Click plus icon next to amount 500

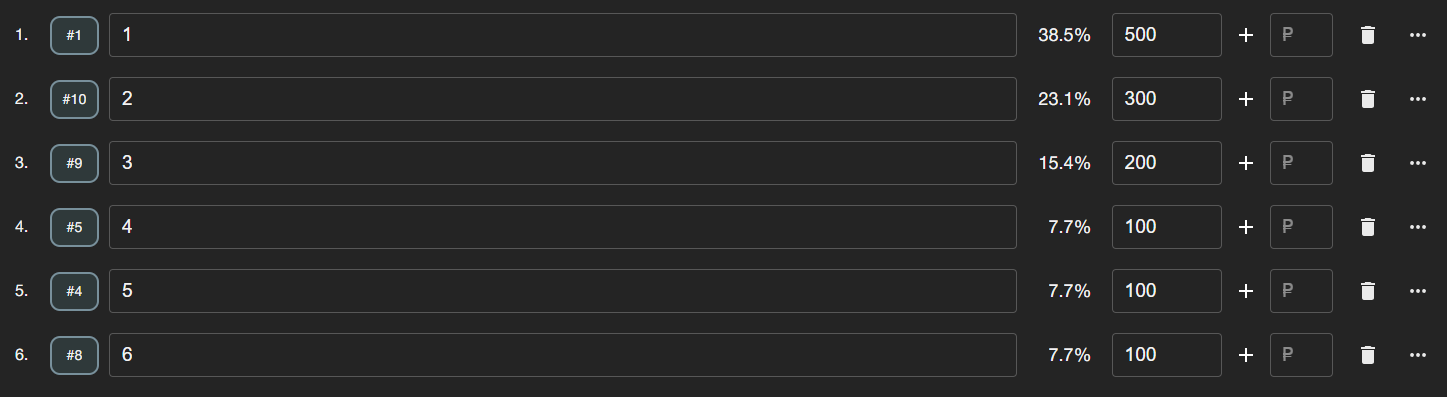coord(1246,35)
